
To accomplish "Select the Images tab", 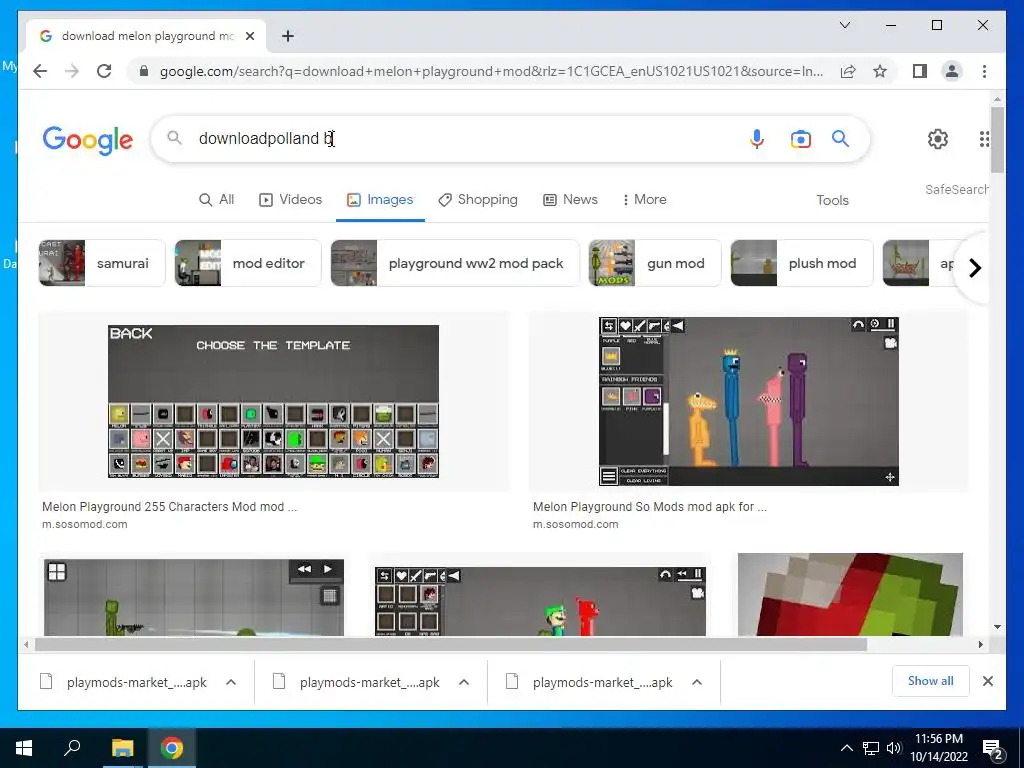I will click(x=380, y=199).
